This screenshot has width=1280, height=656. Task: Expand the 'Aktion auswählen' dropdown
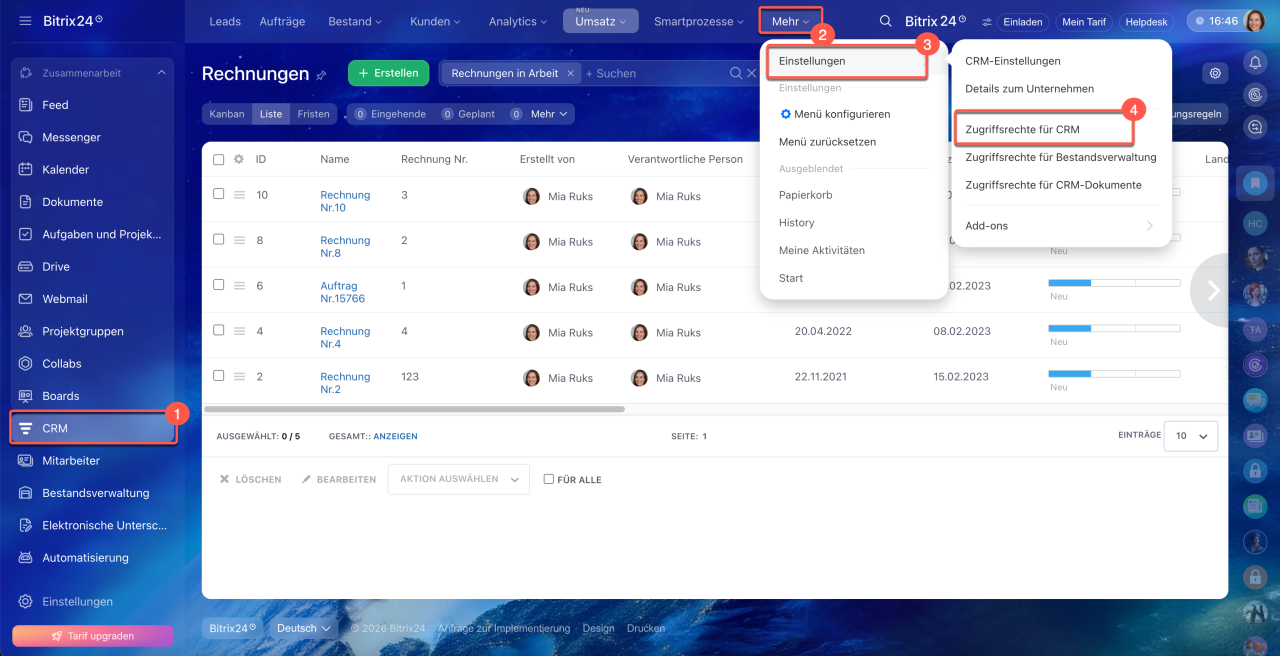tap(459, 479)
